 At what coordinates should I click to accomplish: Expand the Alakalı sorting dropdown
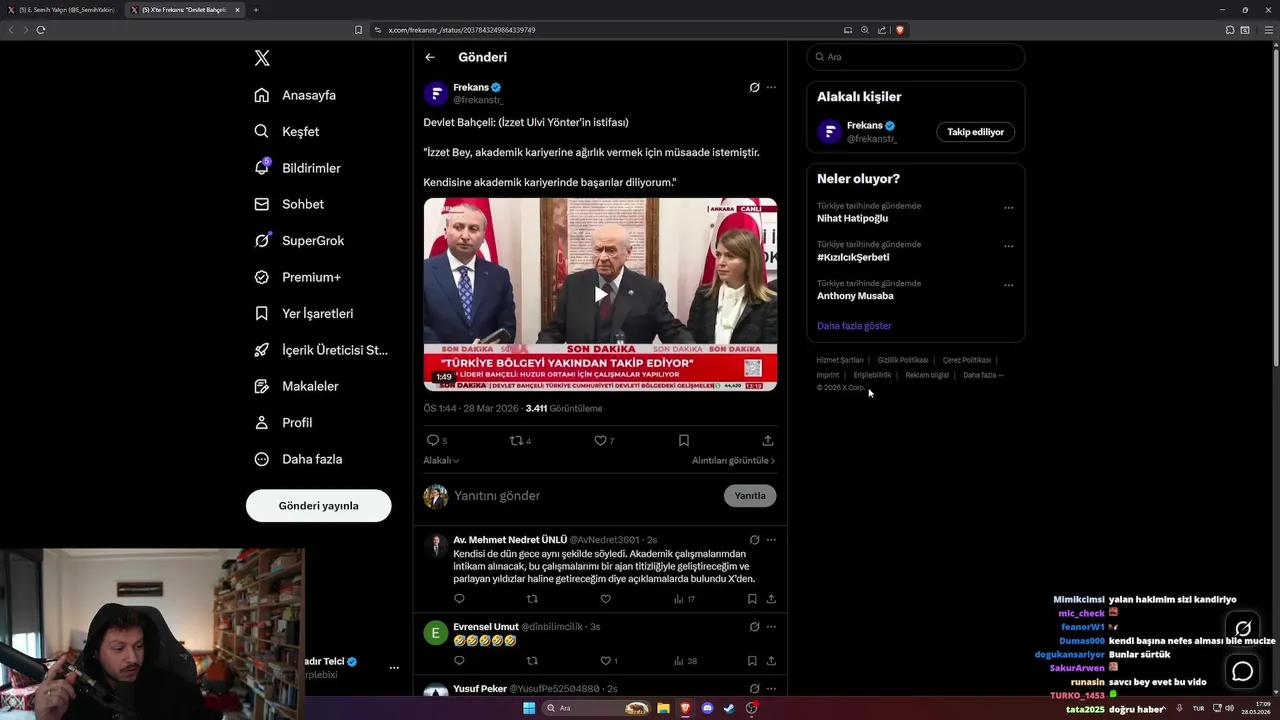click(441, 461)
